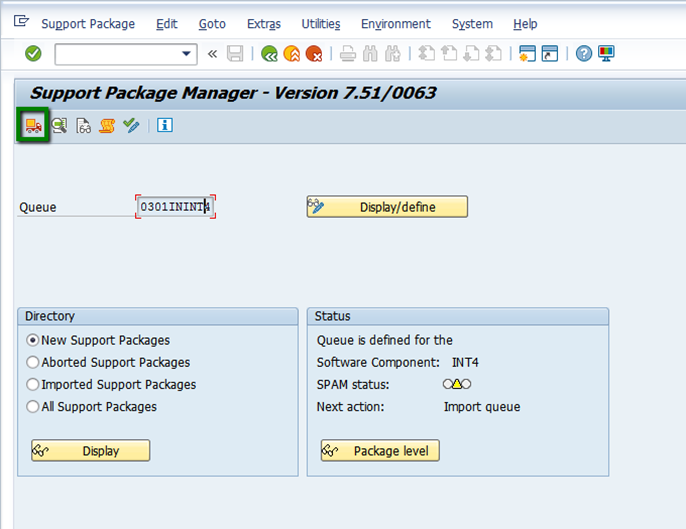Click the Display/define button
Viewport: 686px width, 529px height.
pyautogui.click(x=387, y=207)
